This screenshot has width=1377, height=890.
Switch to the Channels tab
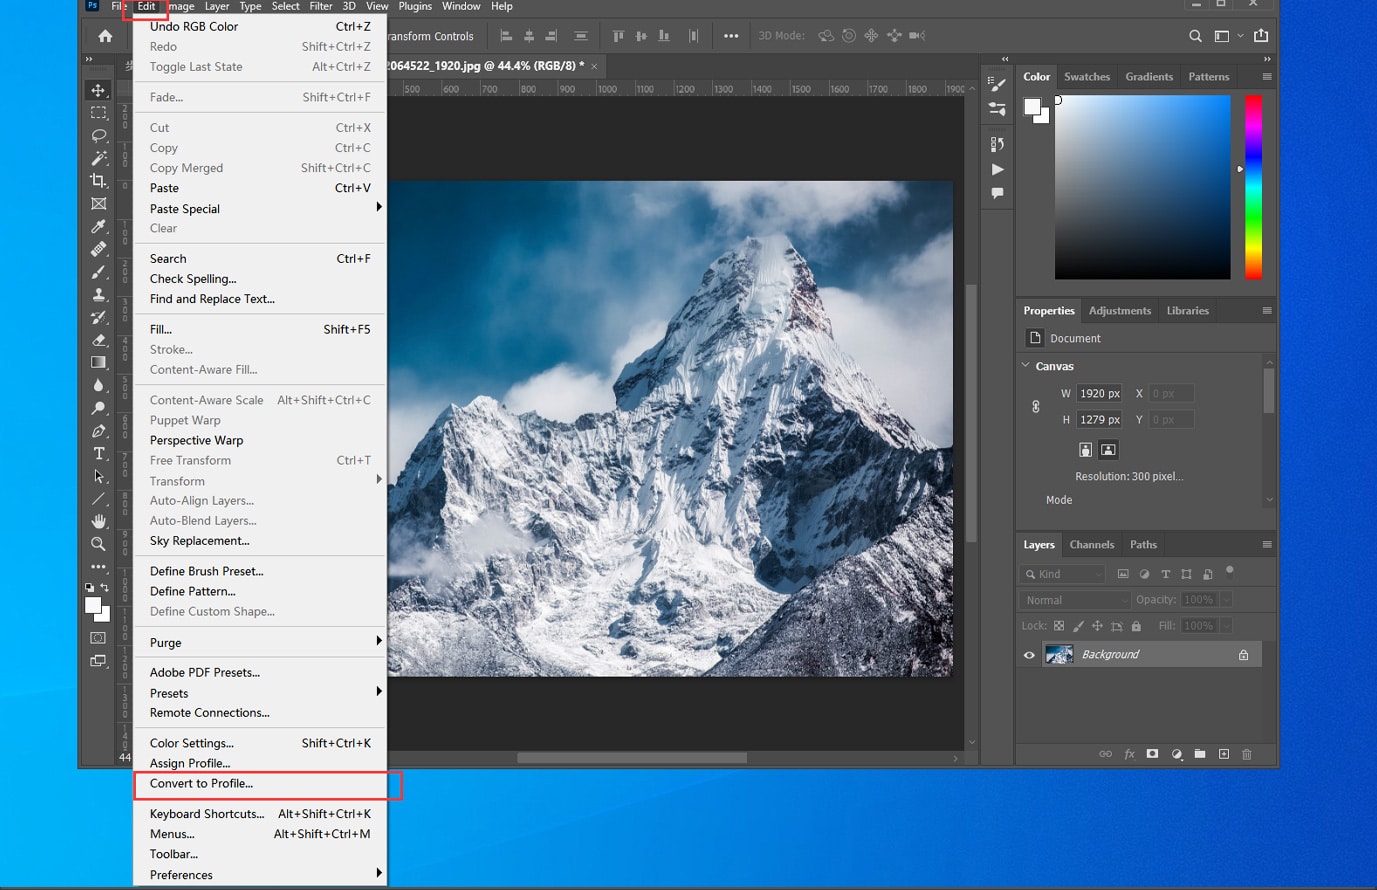pos(1091,545)
